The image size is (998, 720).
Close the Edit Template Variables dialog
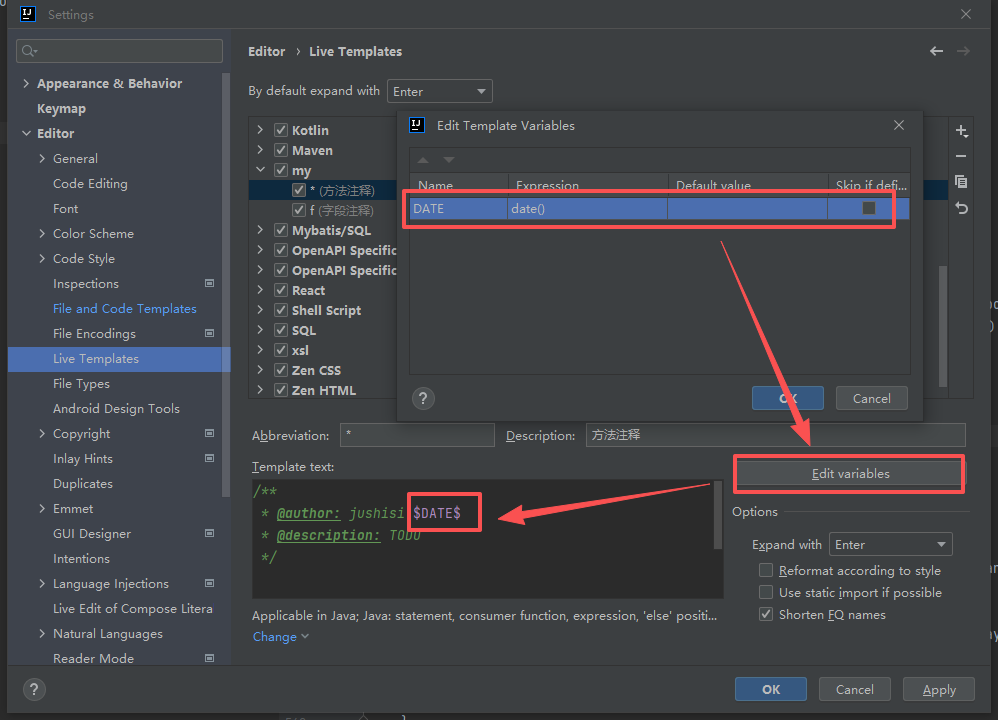(899, 125)
